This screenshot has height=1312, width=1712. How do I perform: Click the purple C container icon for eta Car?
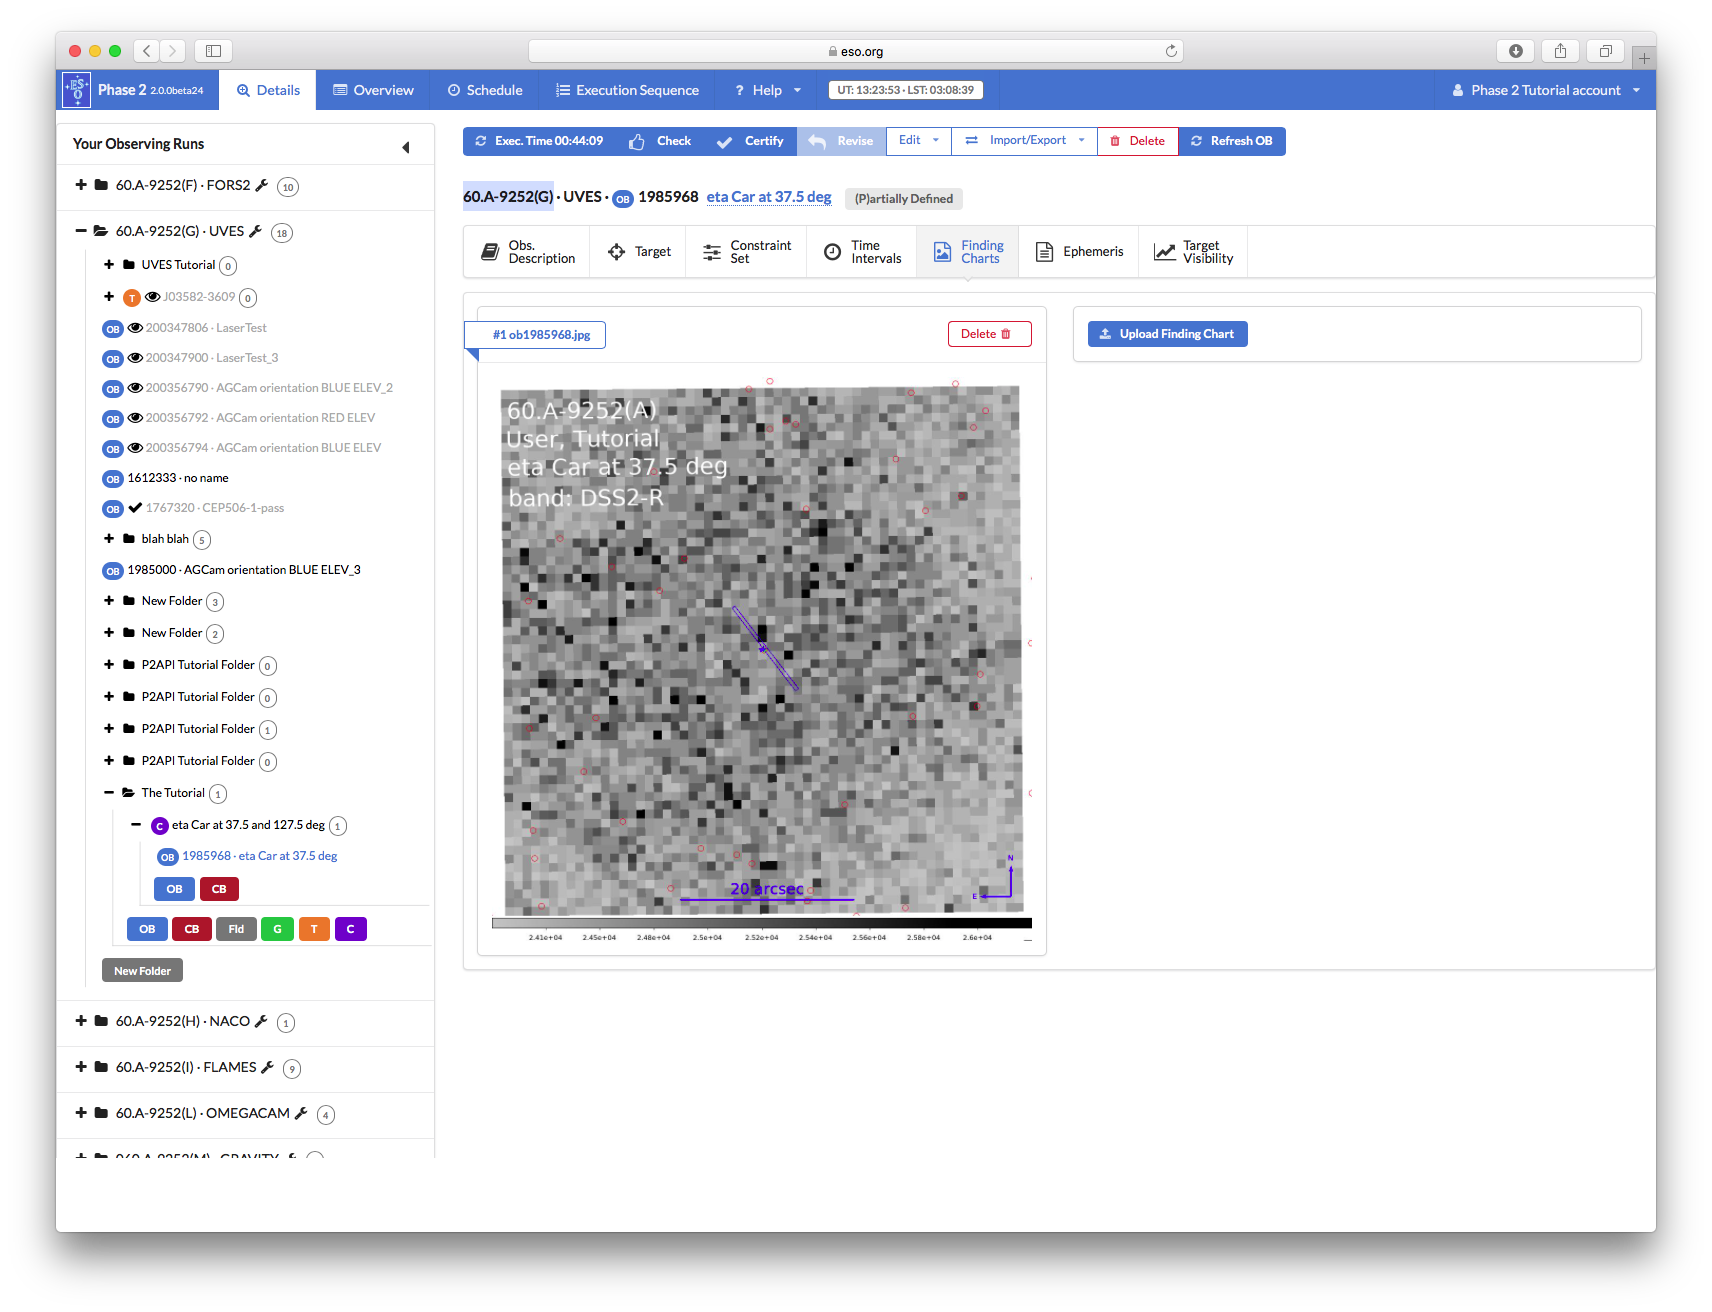coord(159,826)
